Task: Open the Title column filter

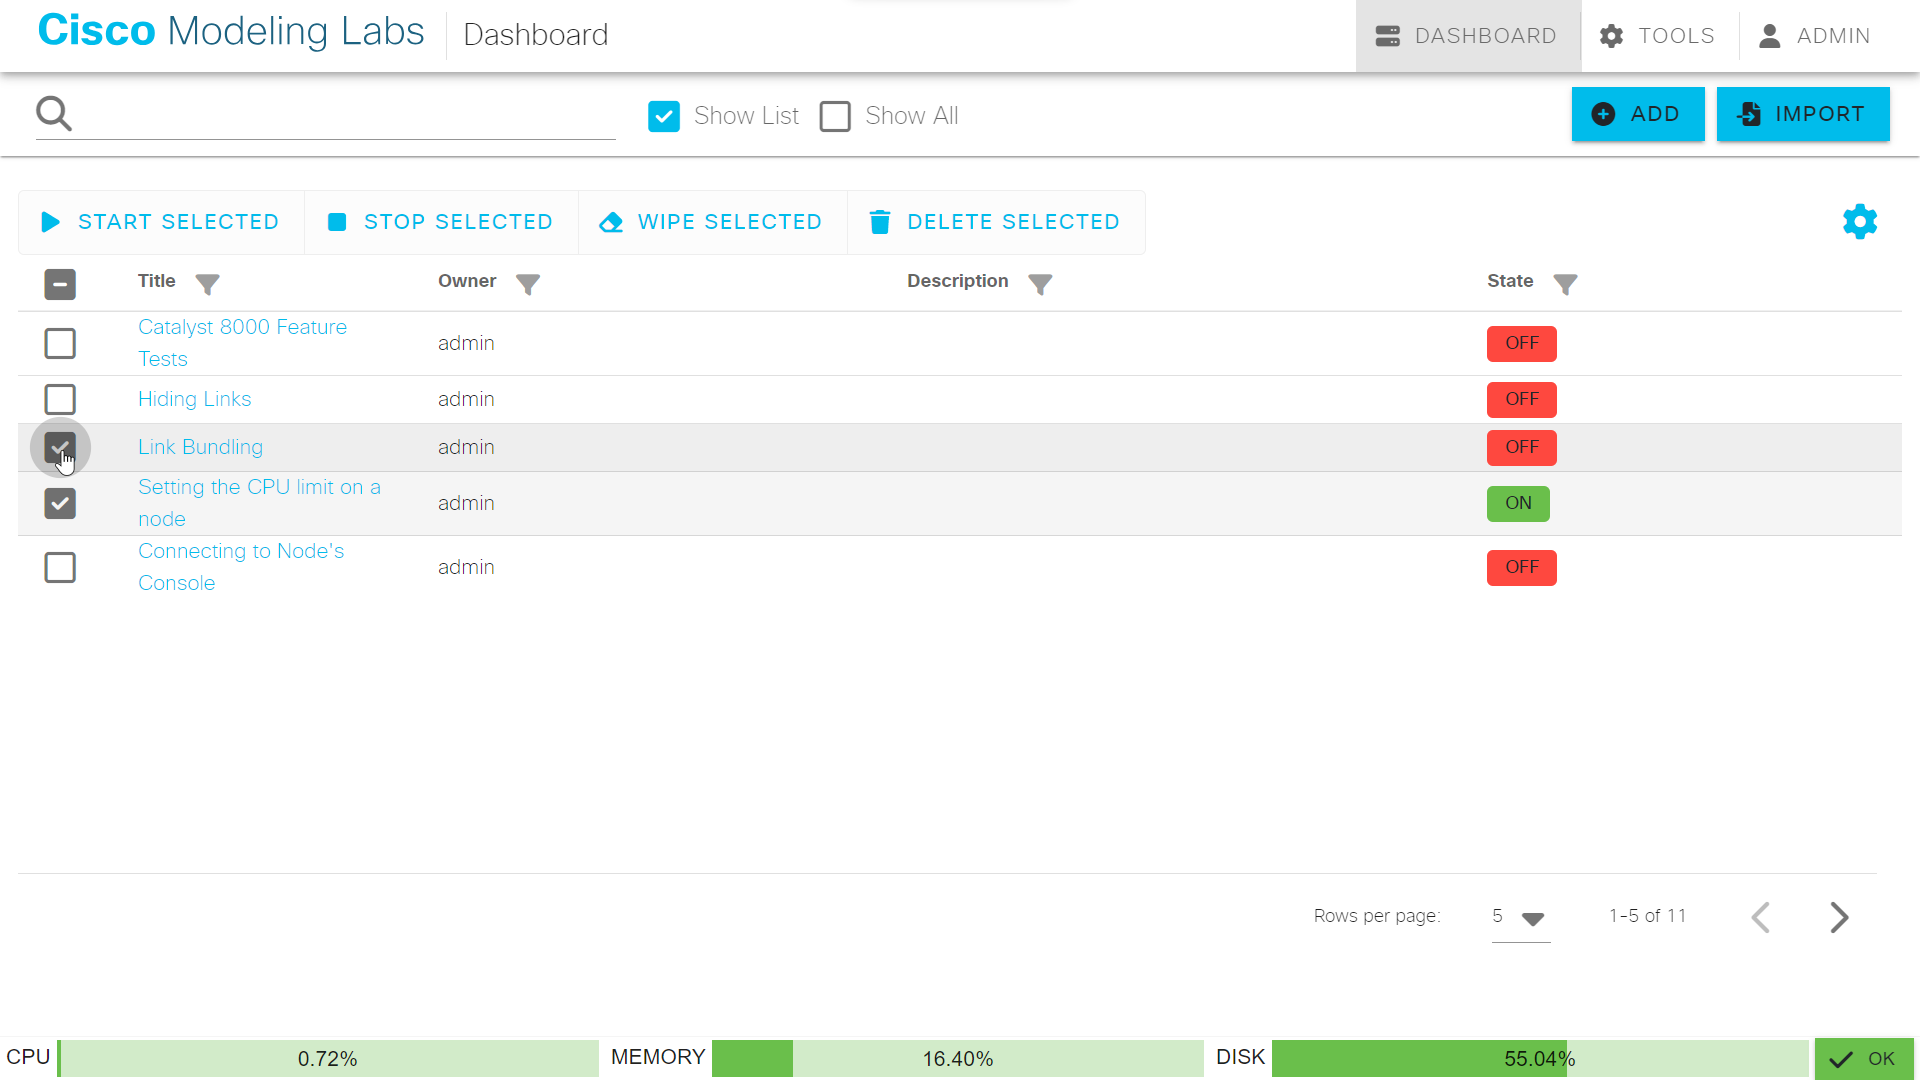Action: 208,284
